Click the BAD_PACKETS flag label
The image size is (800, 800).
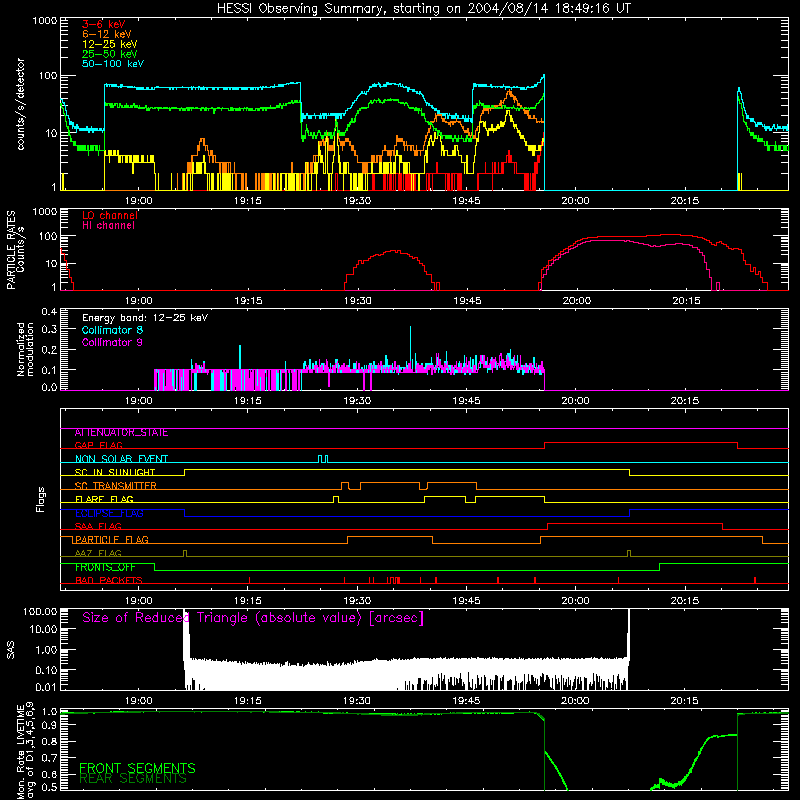pyautogui.click(x=109, y=581)
